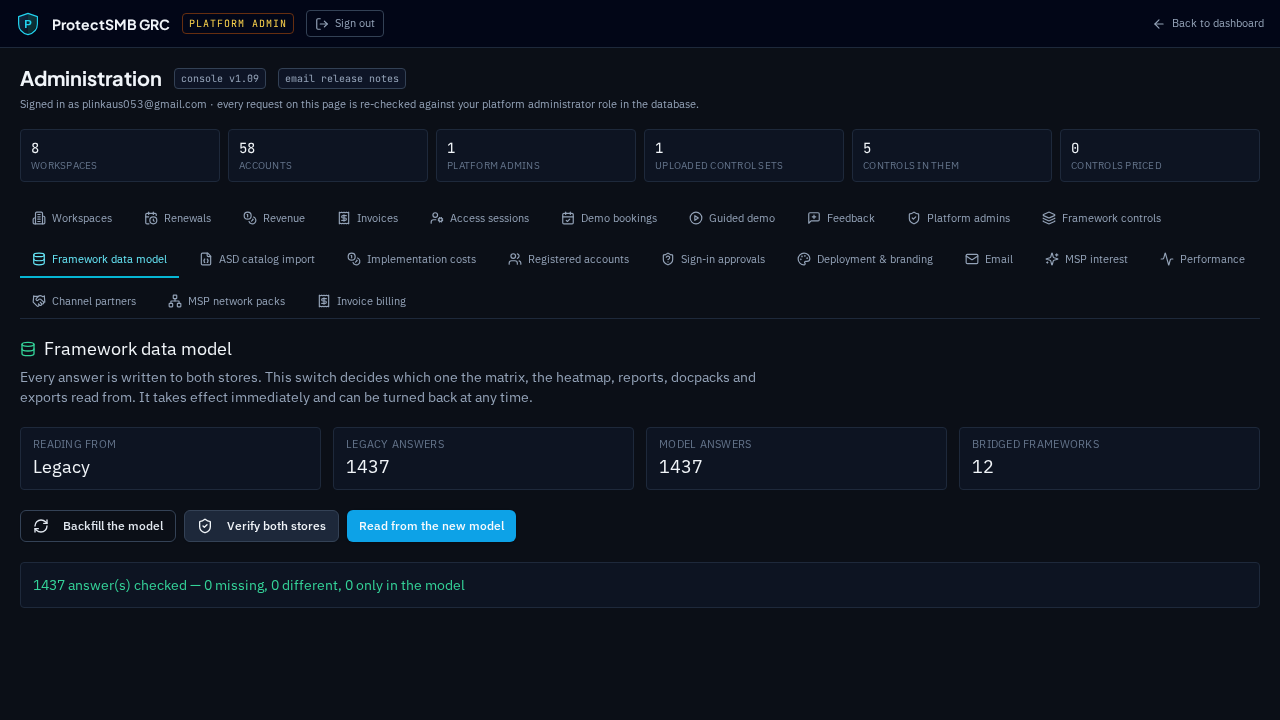Click the Performance activity pulse icon
This screenshot has width=1280, height=720.
coord(1167,259)
